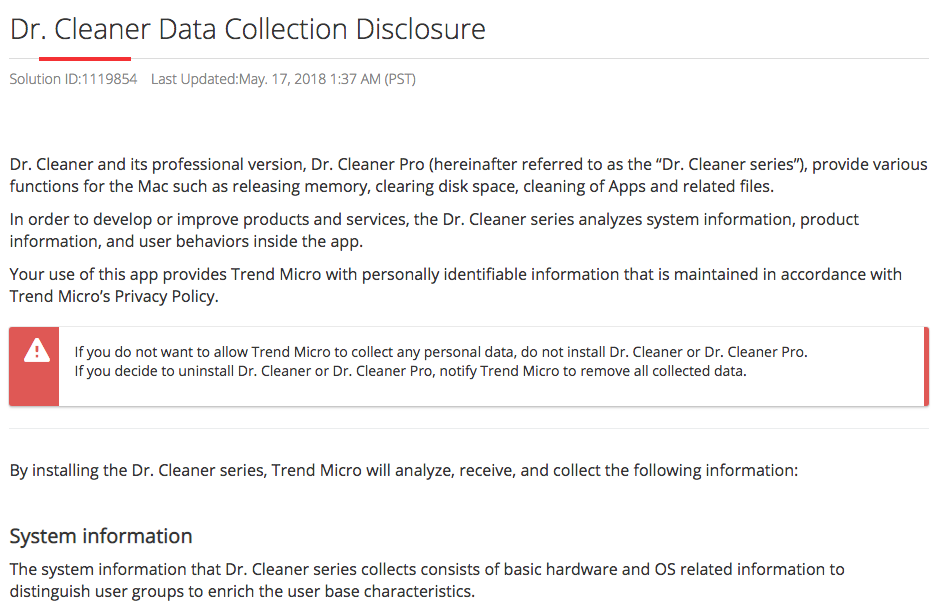The height and width of the screenshot is (605, 931).
Task: Click the first paragraph mentioning Dr. Cleaner Pro
Action: point(468,175)
